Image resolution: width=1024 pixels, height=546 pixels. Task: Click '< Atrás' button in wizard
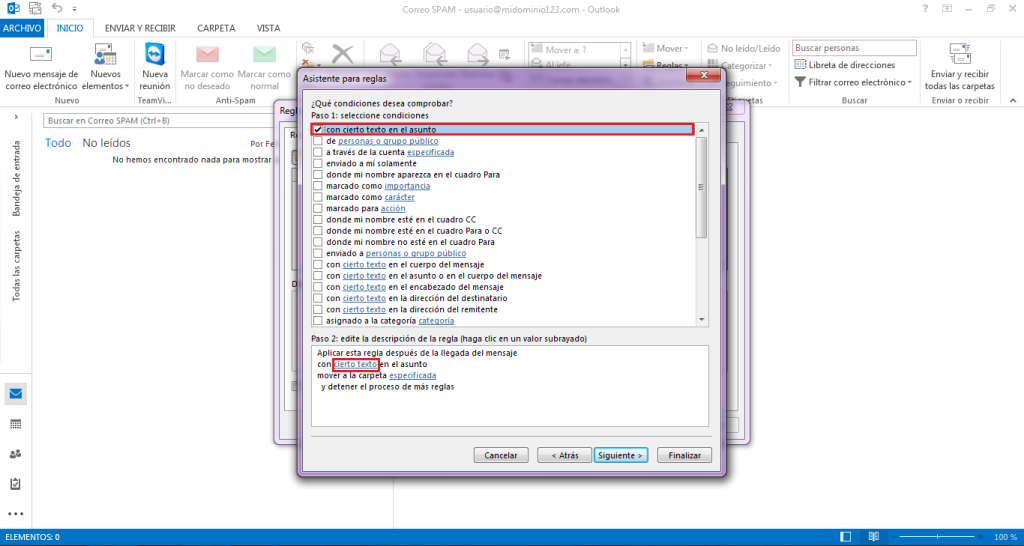pyautogui.click(x=564, y=455)
